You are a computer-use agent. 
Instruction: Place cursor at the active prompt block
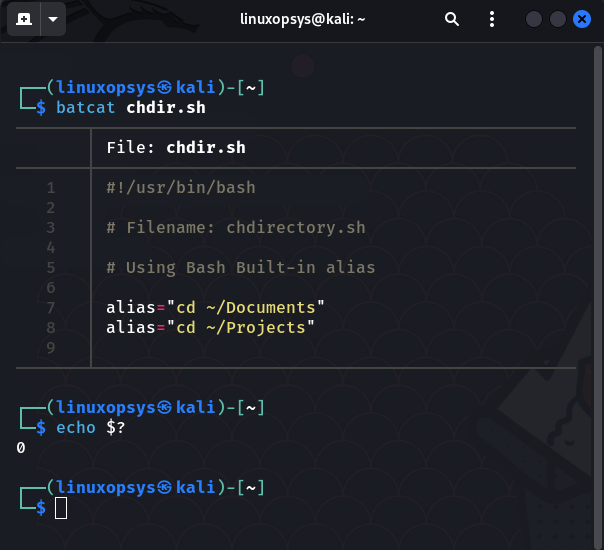click(x=61, y=508)
